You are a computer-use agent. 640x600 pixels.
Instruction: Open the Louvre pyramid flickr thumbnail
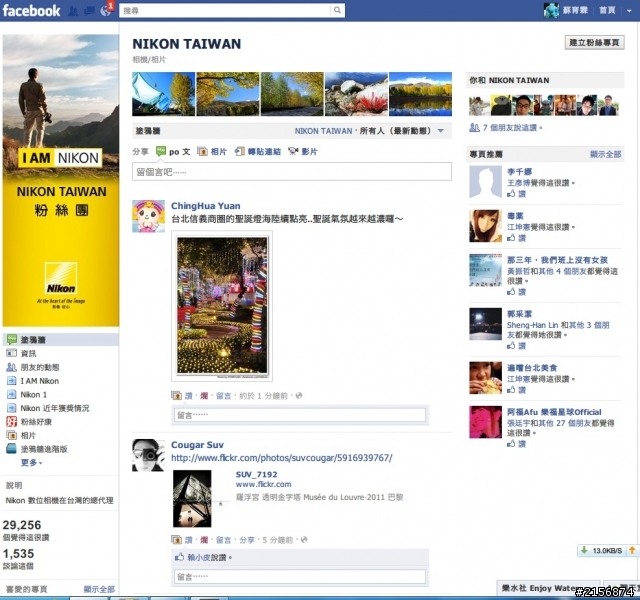[x=192, y=498]
